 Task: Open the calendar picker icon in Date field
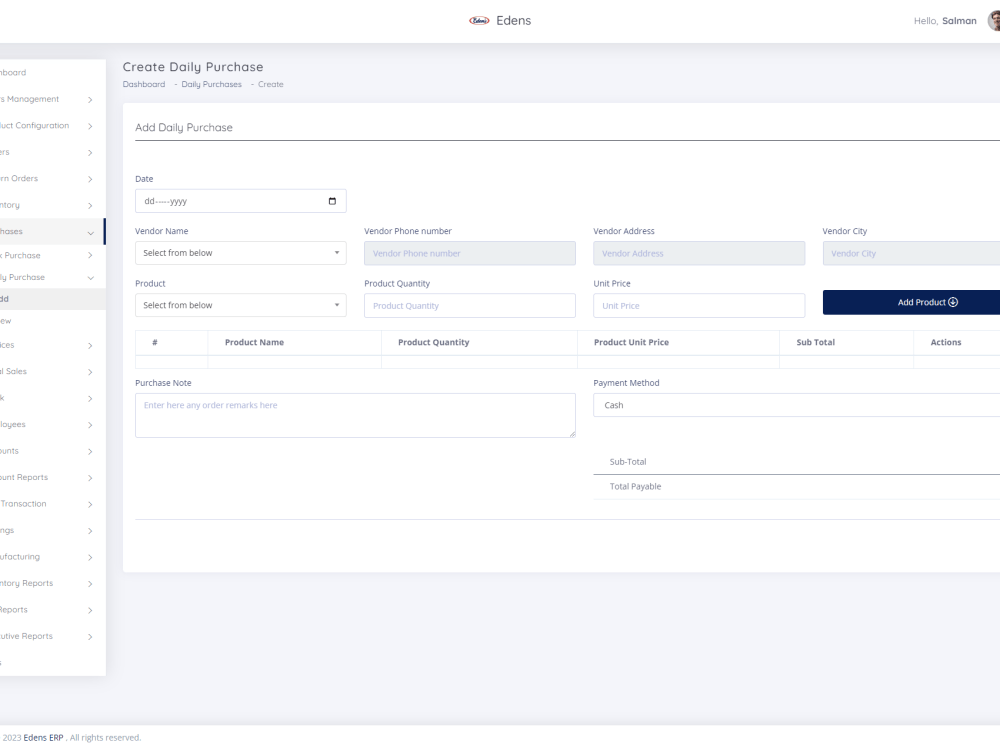[332, 201]
